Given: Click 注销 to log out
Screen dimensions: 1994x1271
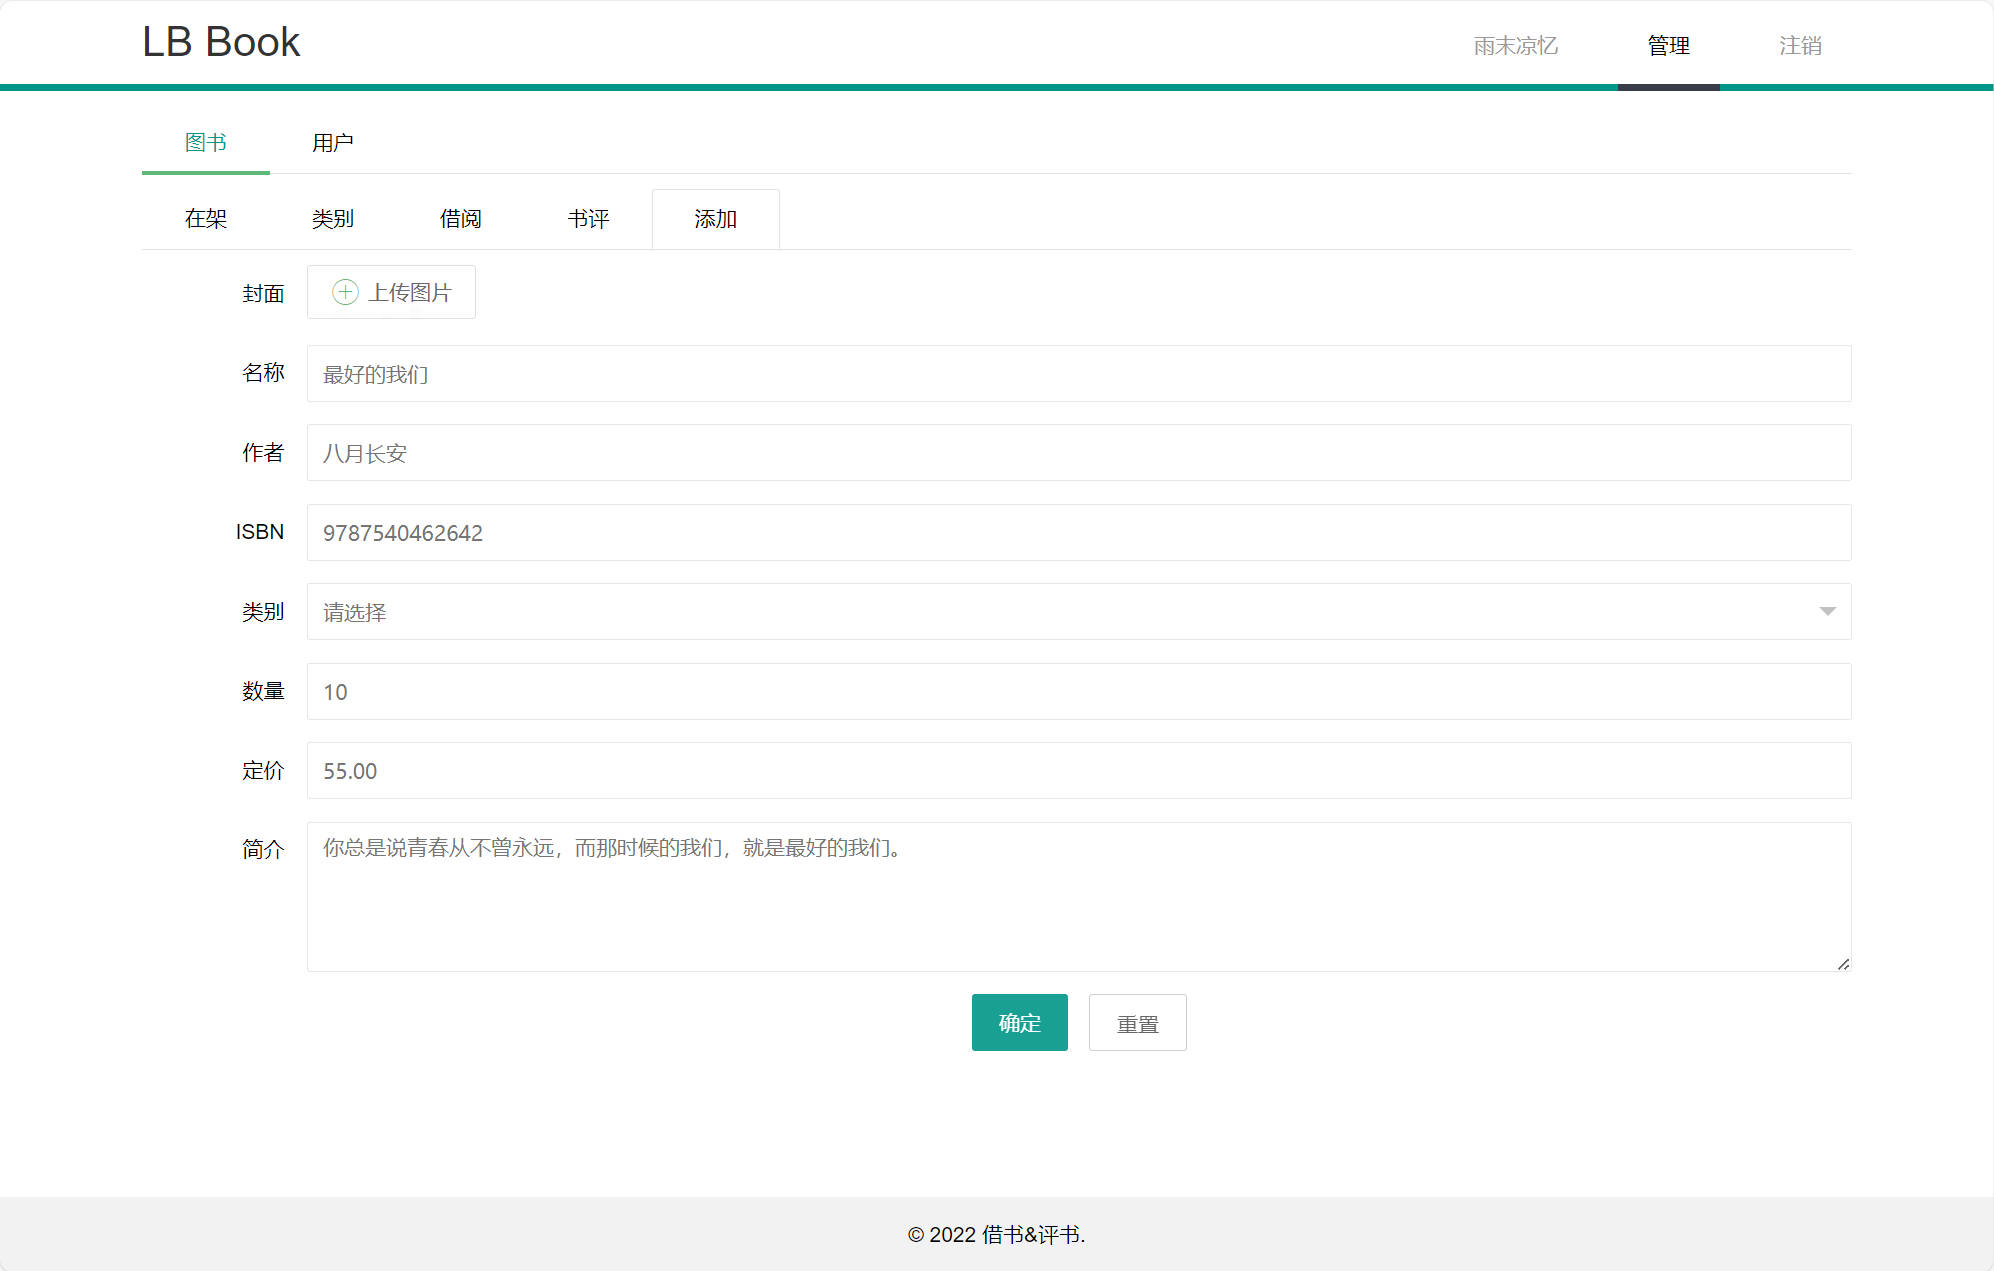Looking at the screenshot, I should [x=1800, y=45].
